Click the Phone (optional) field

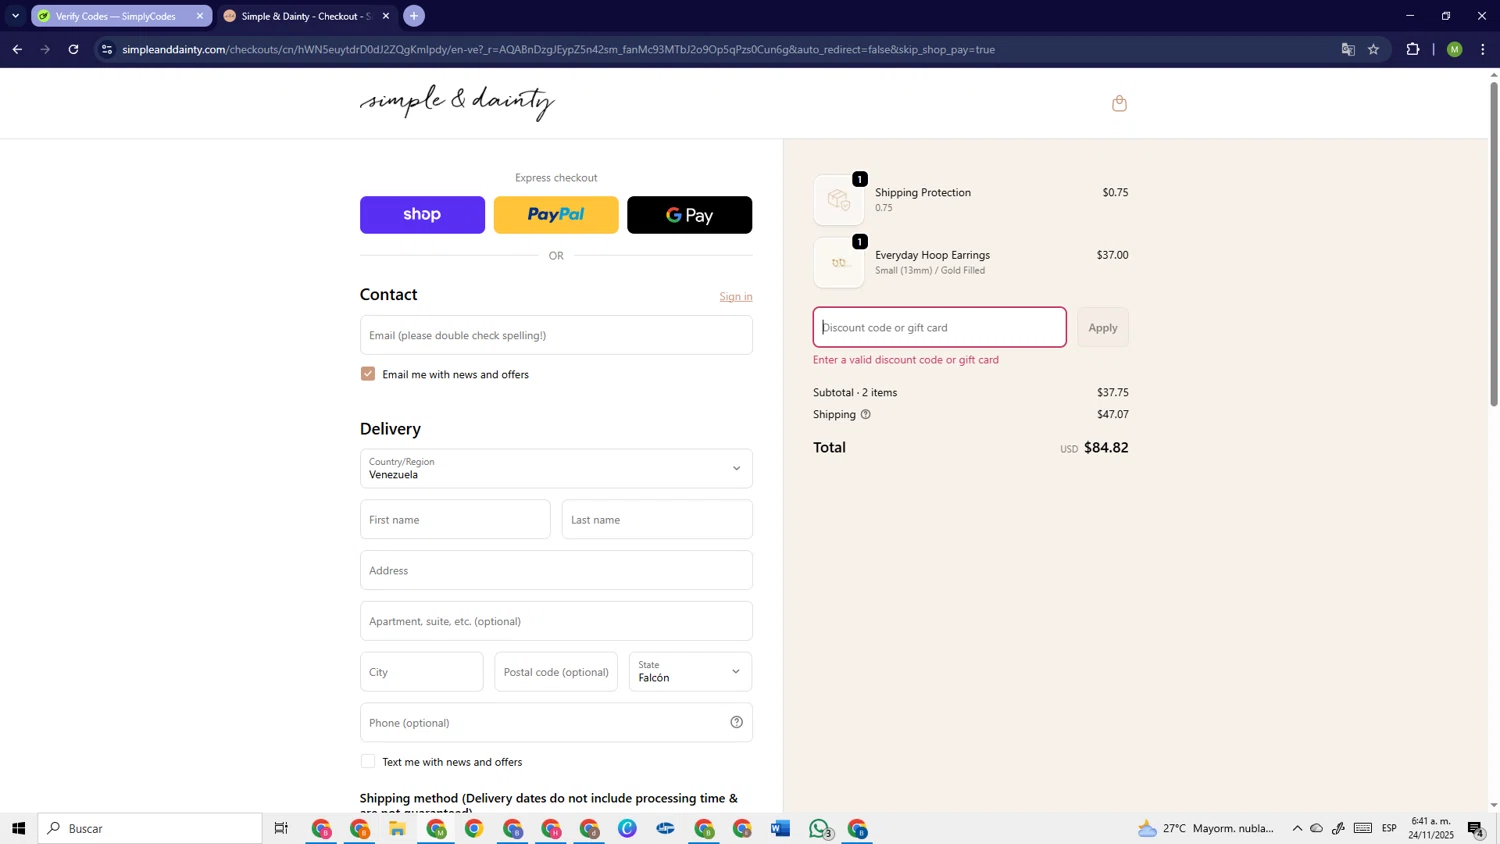click(556, 722)
